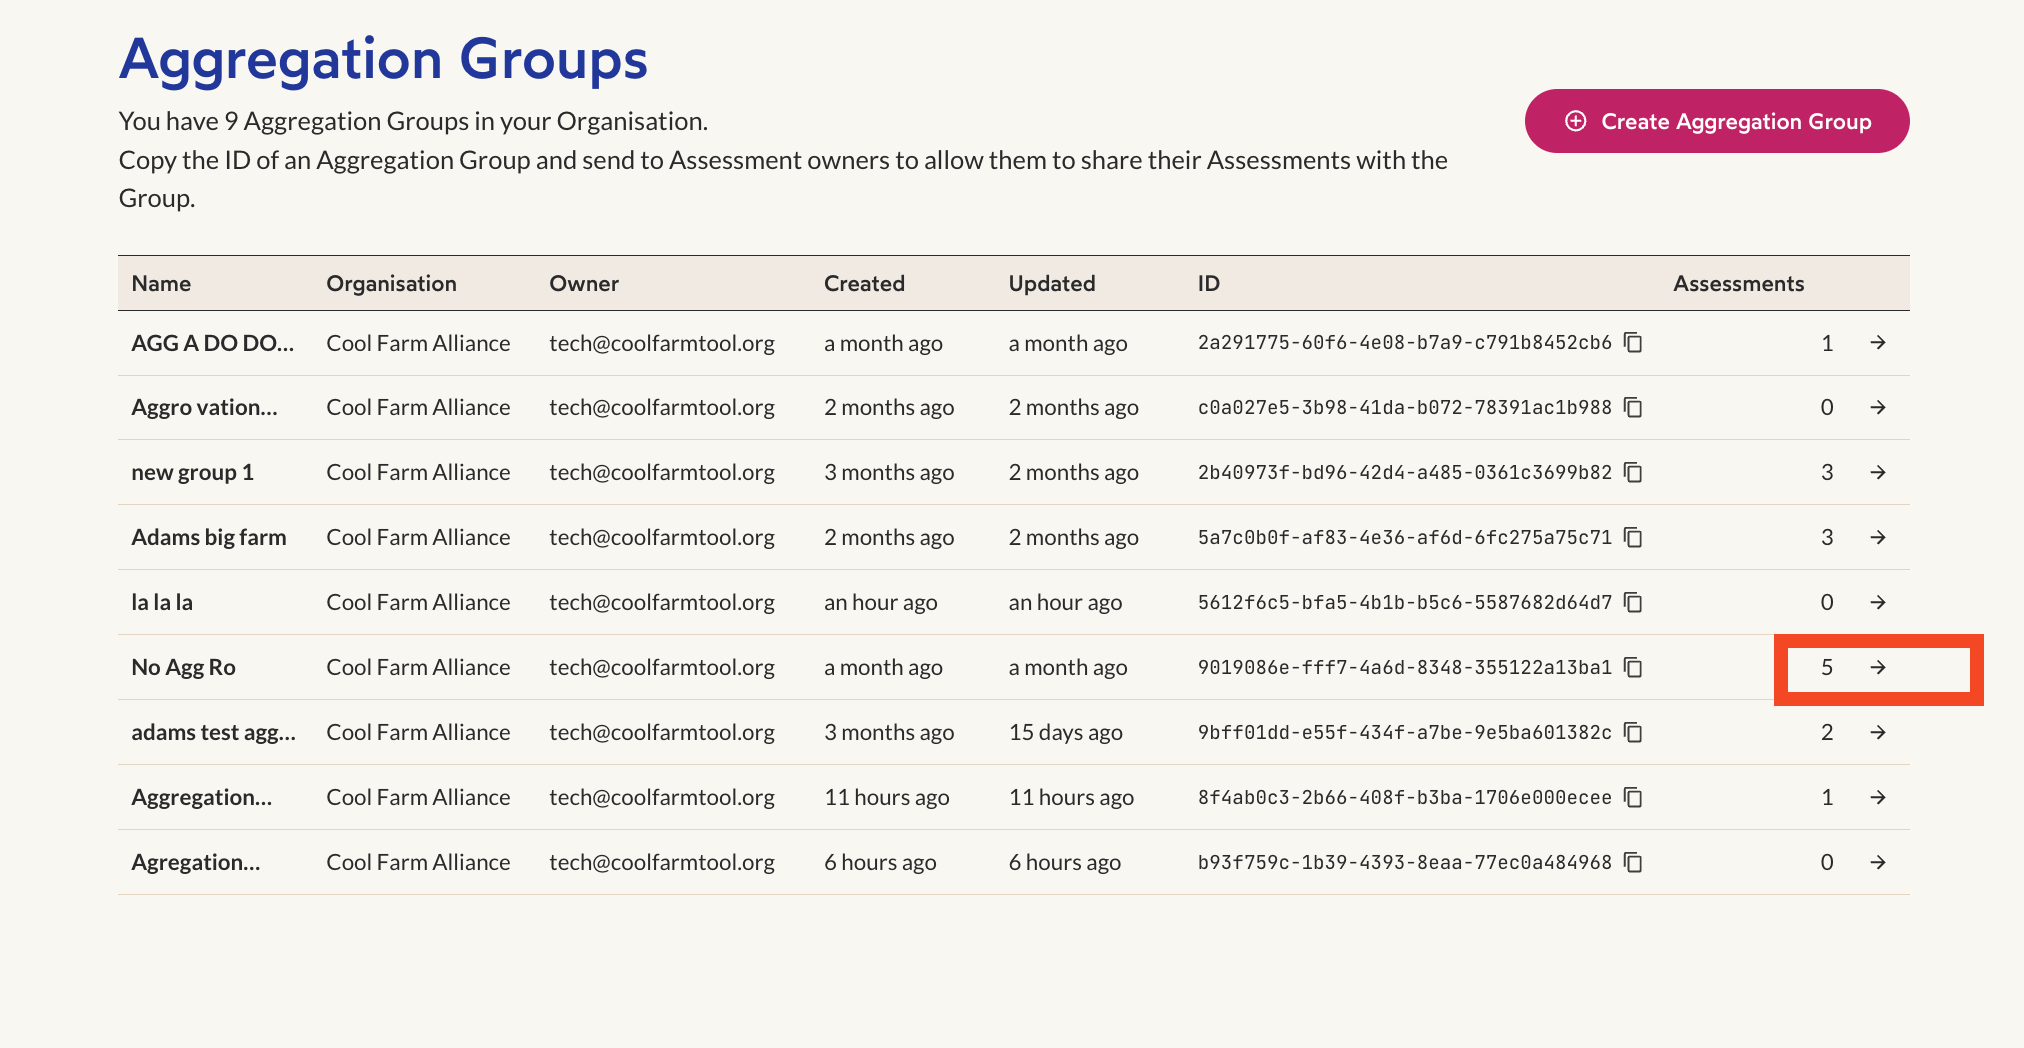2024x1048 pixels.
Task: Copy ID of Aggro vation group
Action: point(1633,408)
